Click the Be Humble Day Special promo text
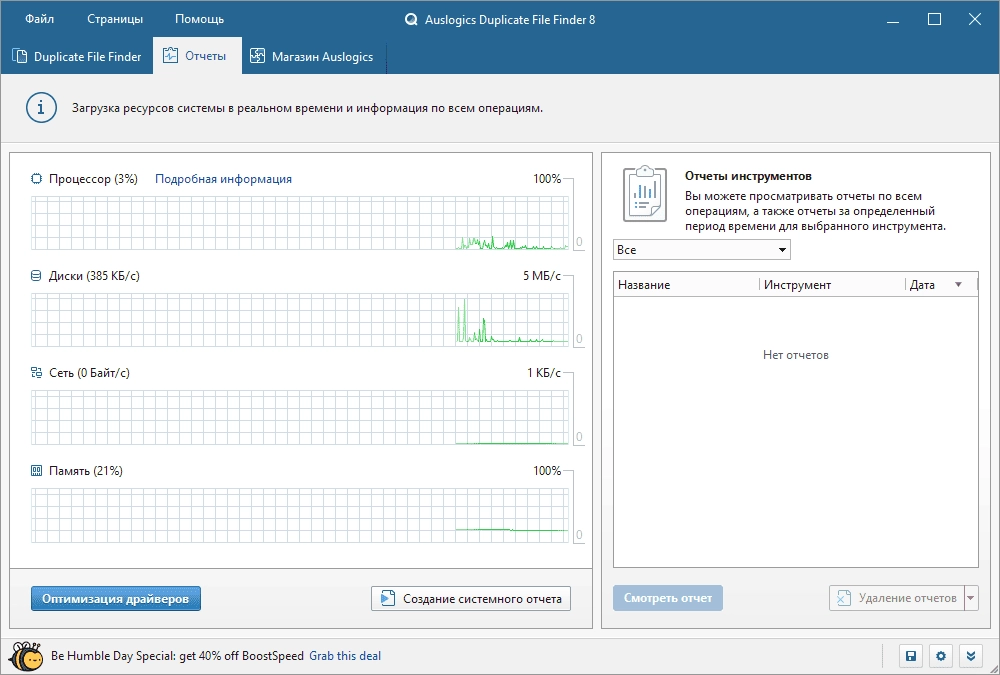 click(177, 656)
